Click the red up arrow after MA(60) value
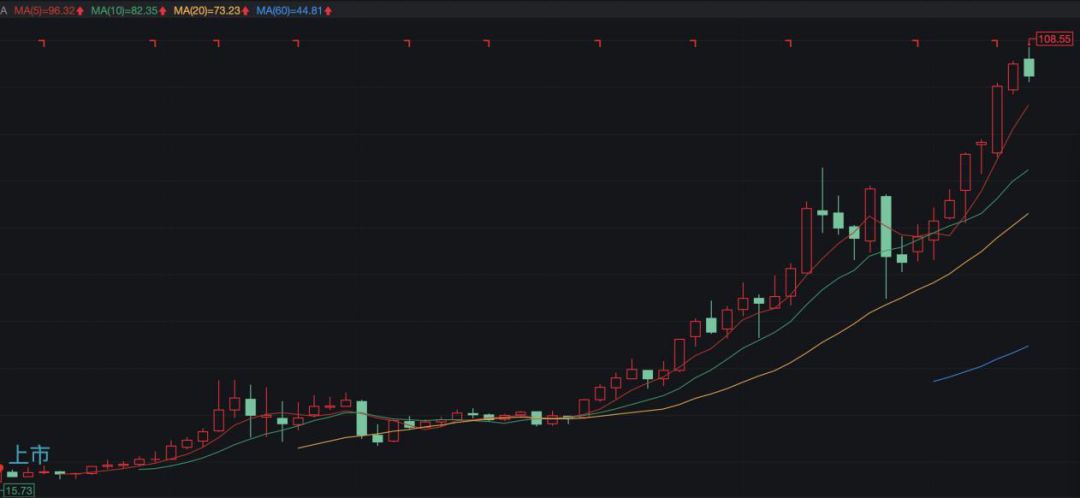Image resolution: width=1080 pixels, height=498 pixels. pos(328,11)
